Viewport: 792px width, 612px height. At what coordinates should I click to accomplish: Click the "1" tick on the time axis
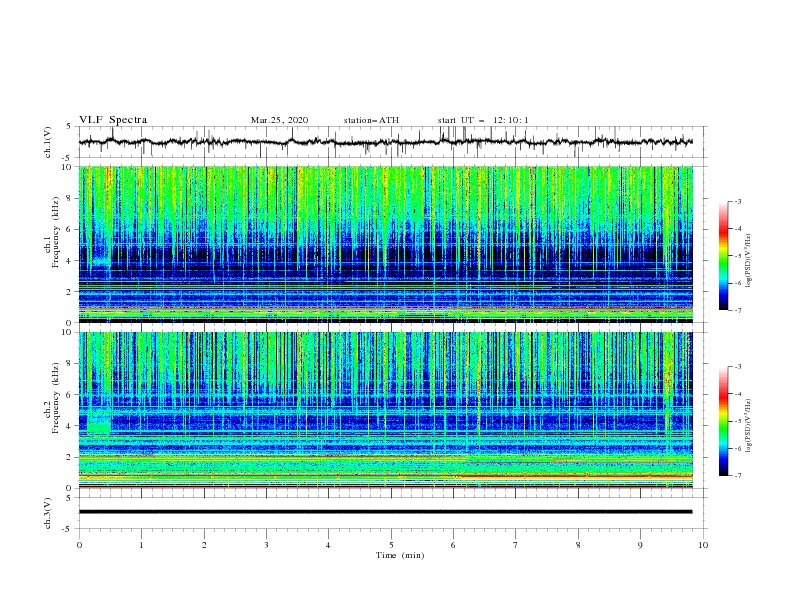coord(141,545)
